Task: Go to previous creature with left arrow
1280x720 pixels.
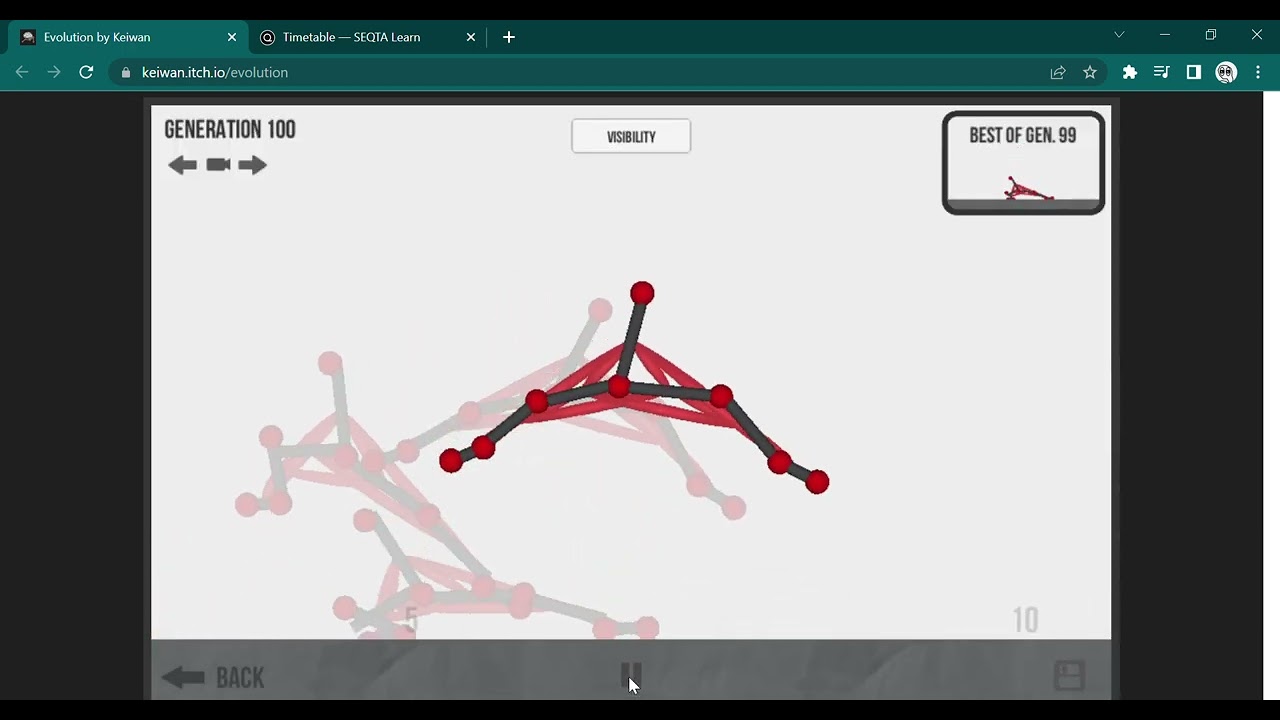Action: coord(182,165)
